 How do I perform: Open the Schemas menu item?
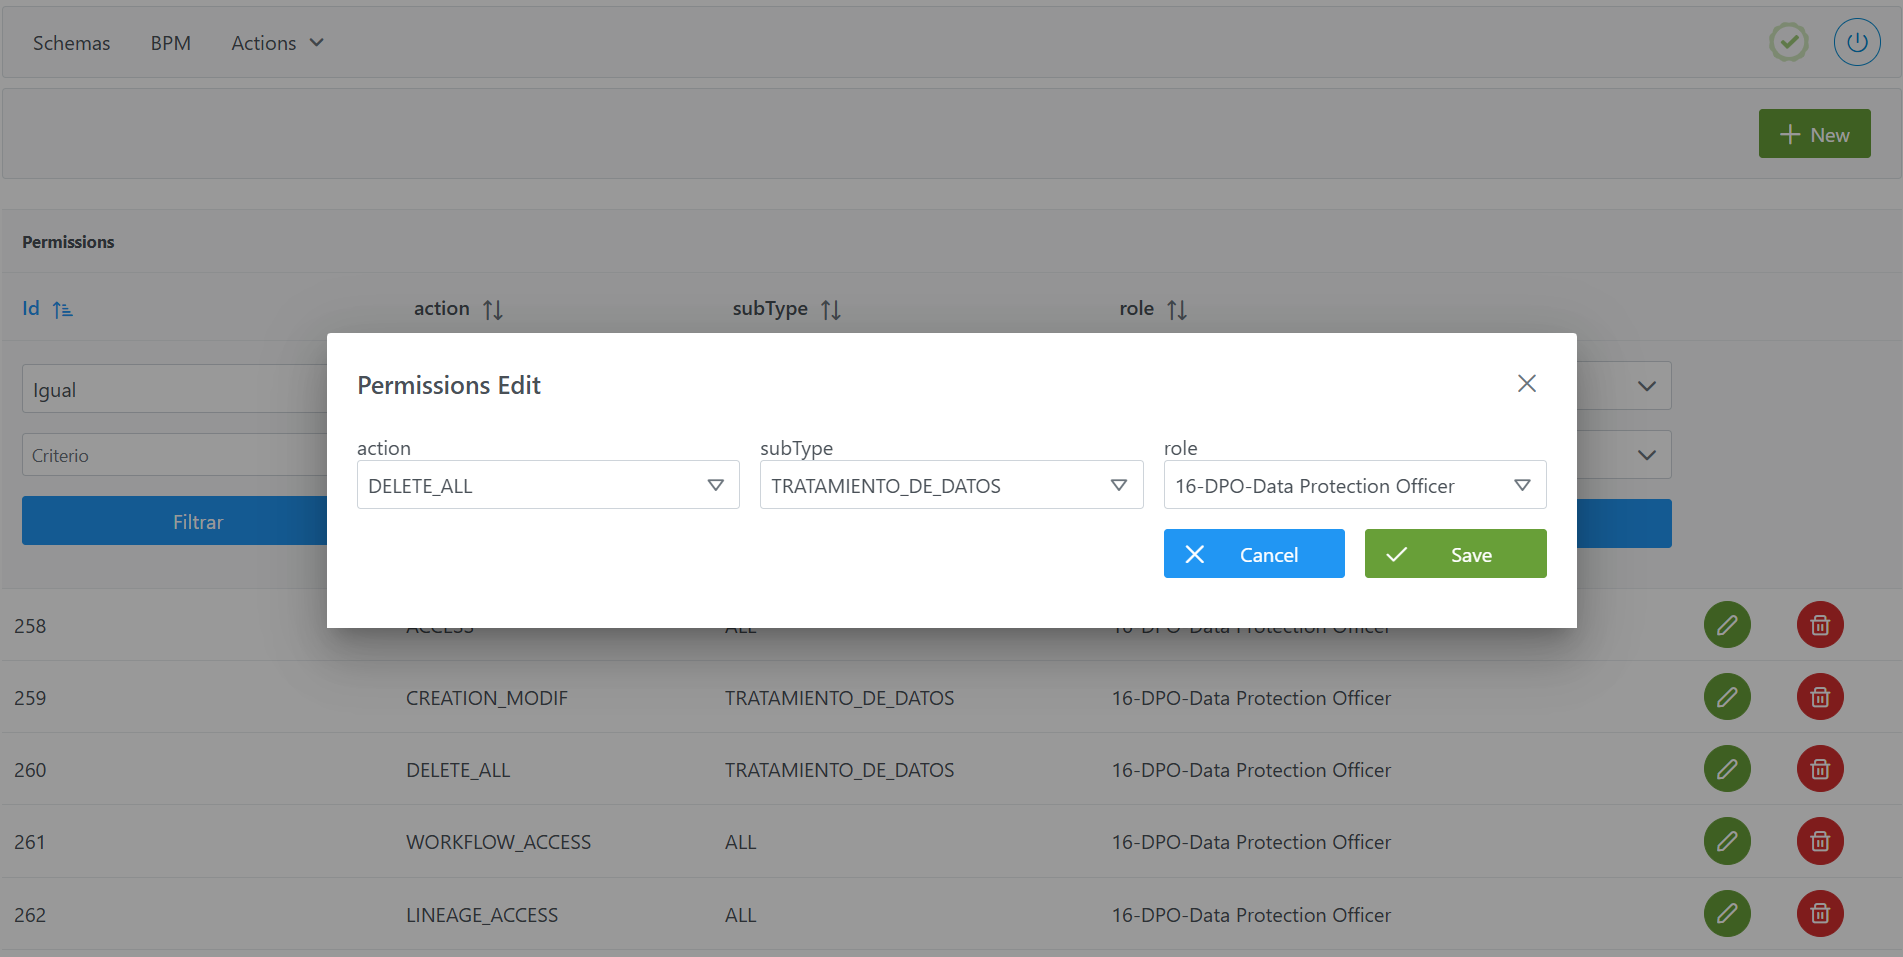pos(71,43)
